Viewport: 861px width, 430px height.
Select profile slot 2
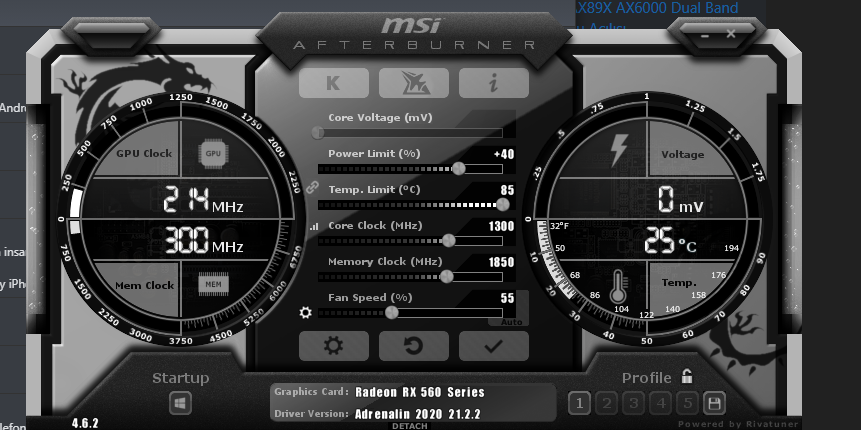pos(607,404)
